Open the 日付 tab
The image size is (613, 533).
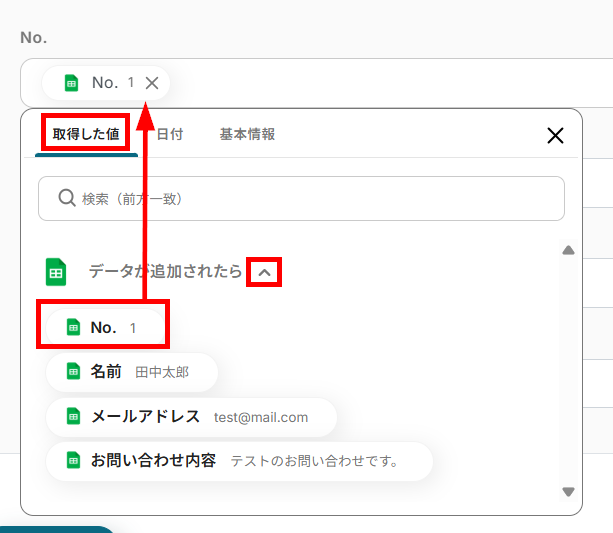pyautogui.click(x=170, y=134)
